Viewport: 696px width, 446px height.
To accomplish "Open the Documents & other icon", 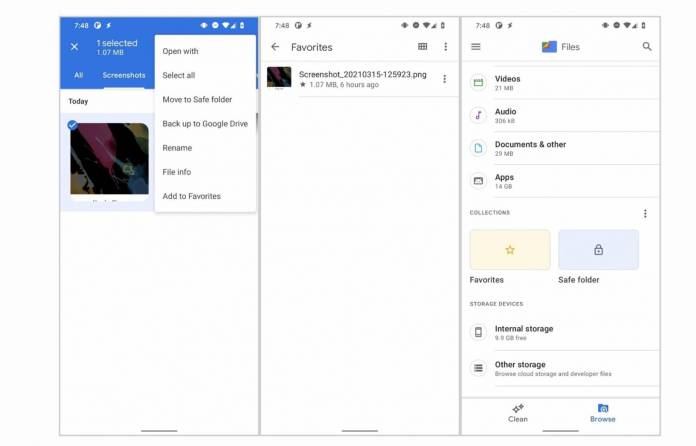I will (x=478, y=148).
